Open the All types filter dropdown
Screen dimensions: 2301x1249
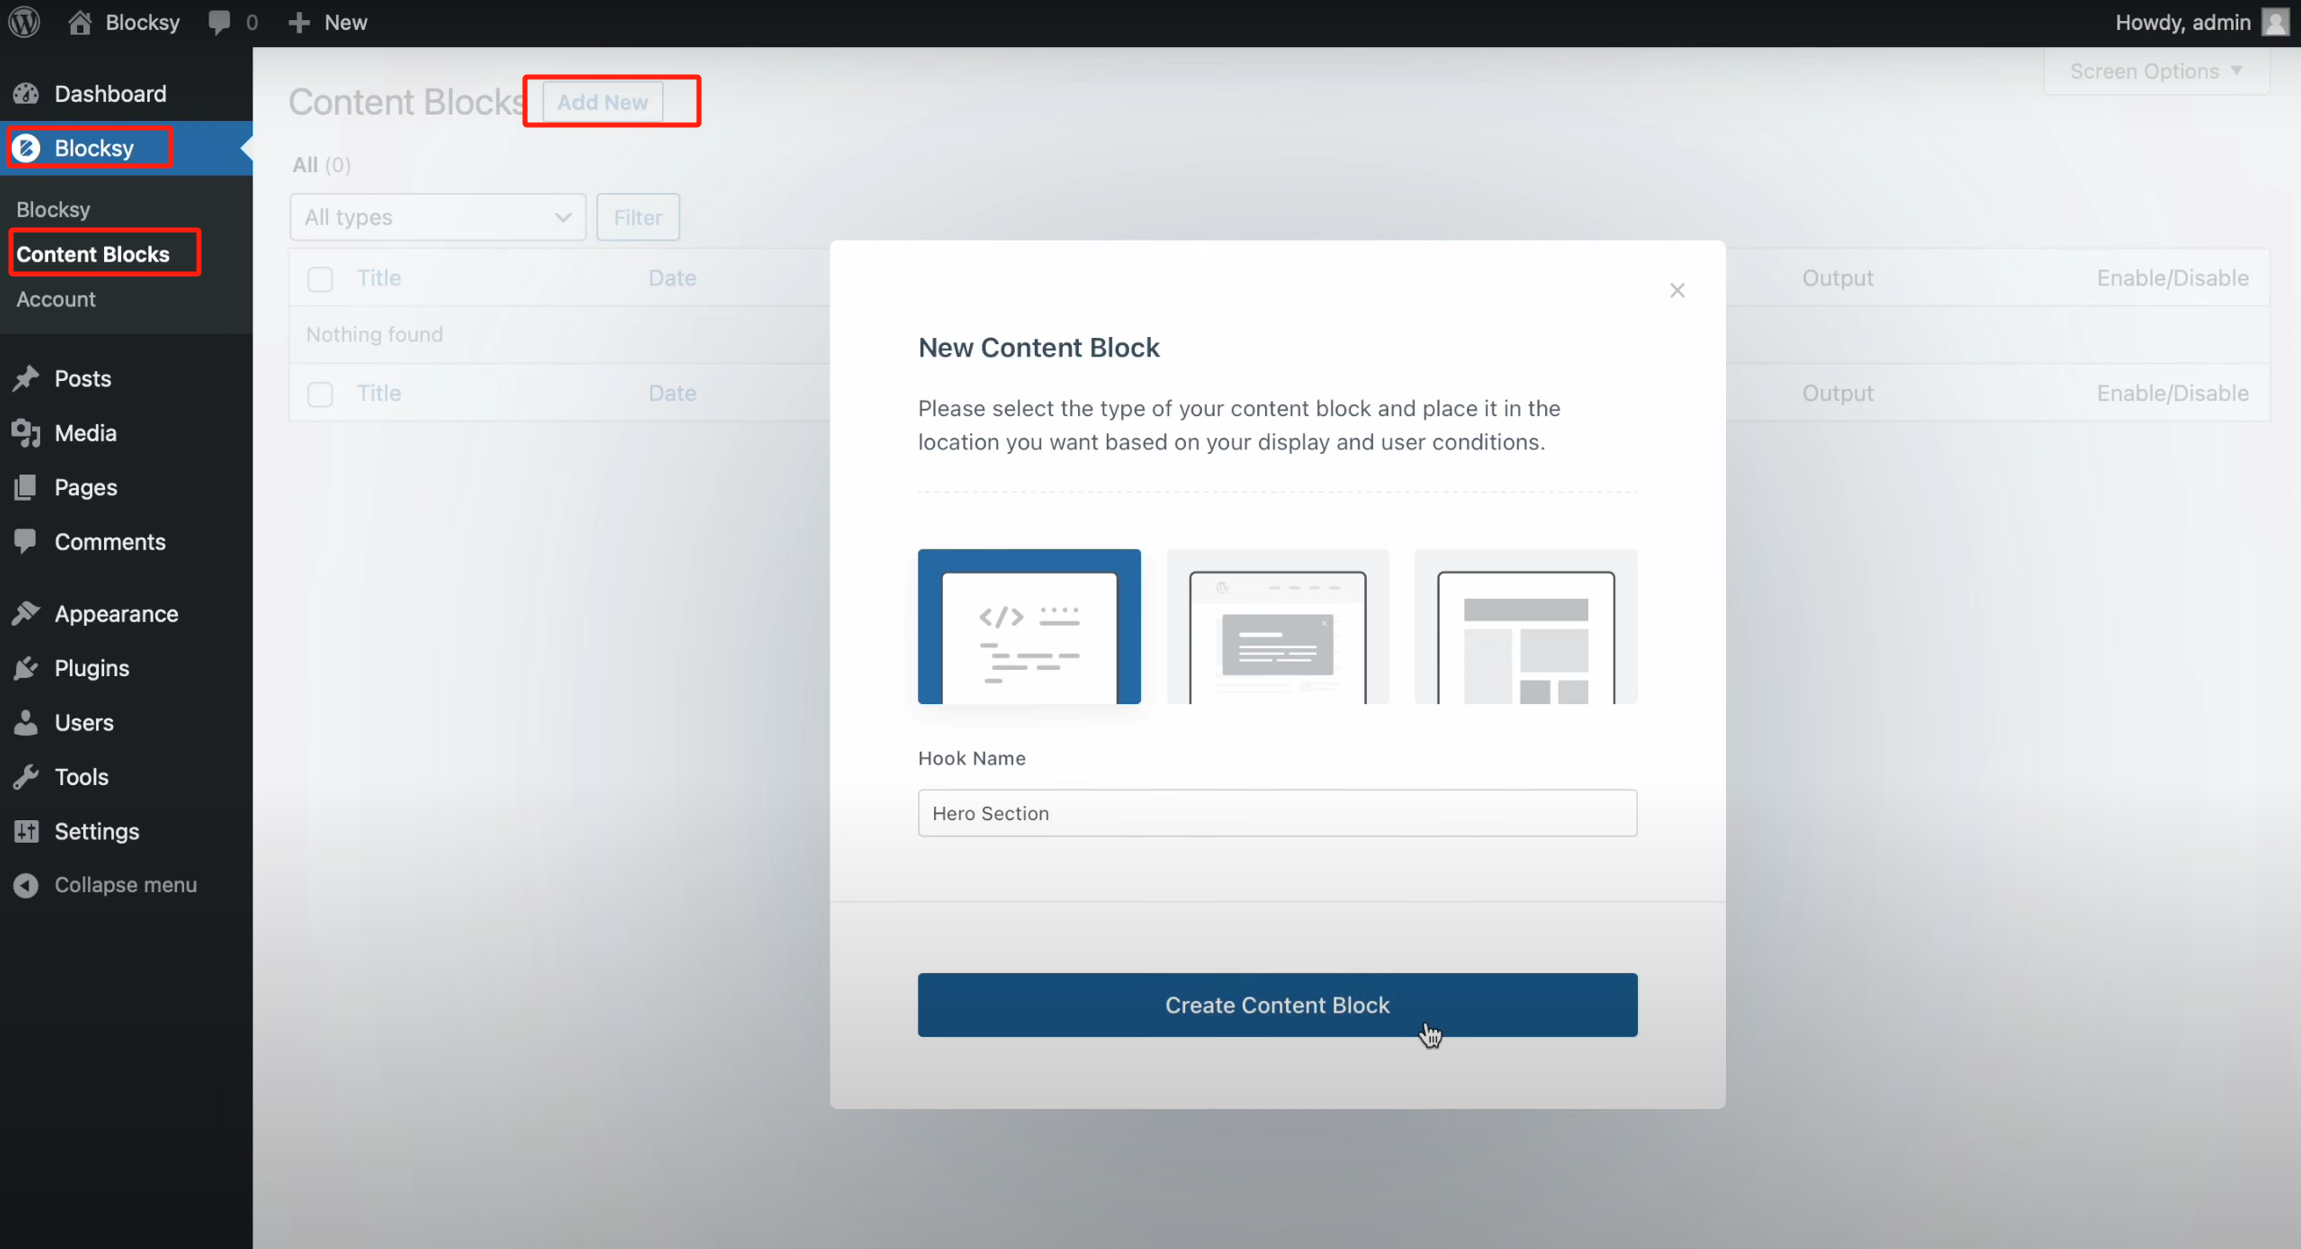(x=437, y=217)
